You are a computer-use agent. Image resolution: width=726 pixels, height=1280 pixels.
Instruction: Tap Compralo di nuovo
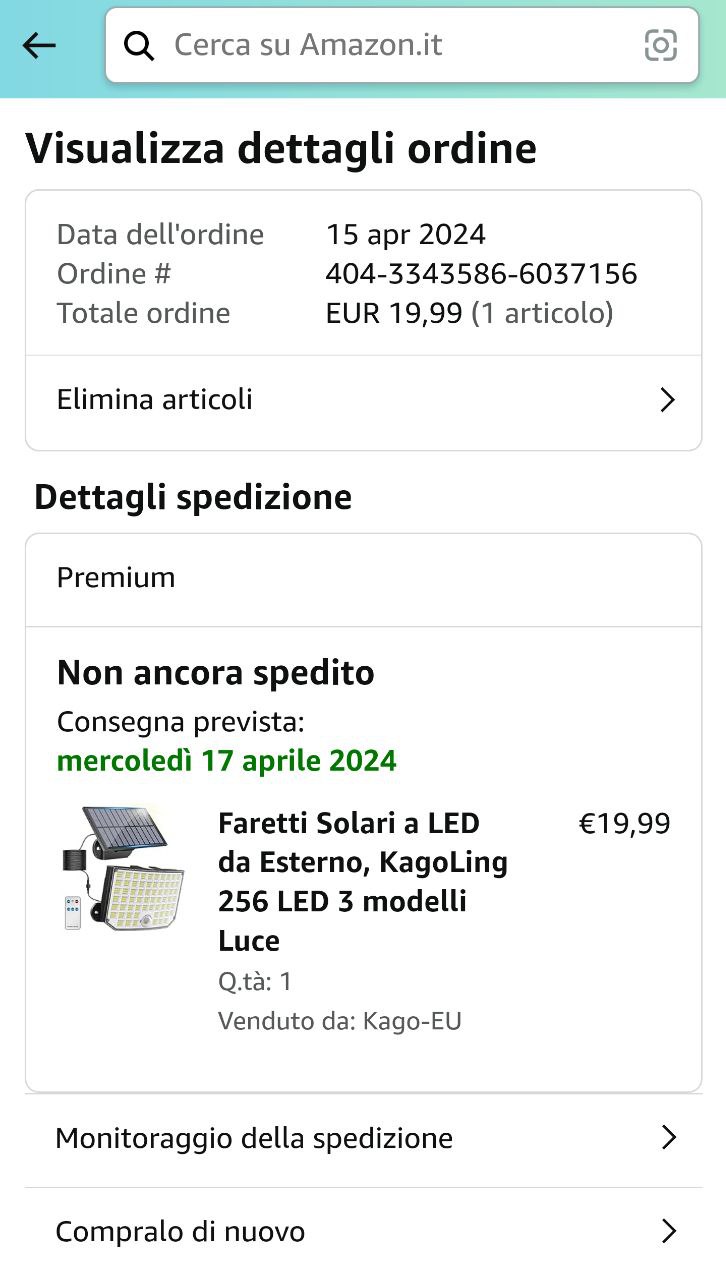point(180,1232)
